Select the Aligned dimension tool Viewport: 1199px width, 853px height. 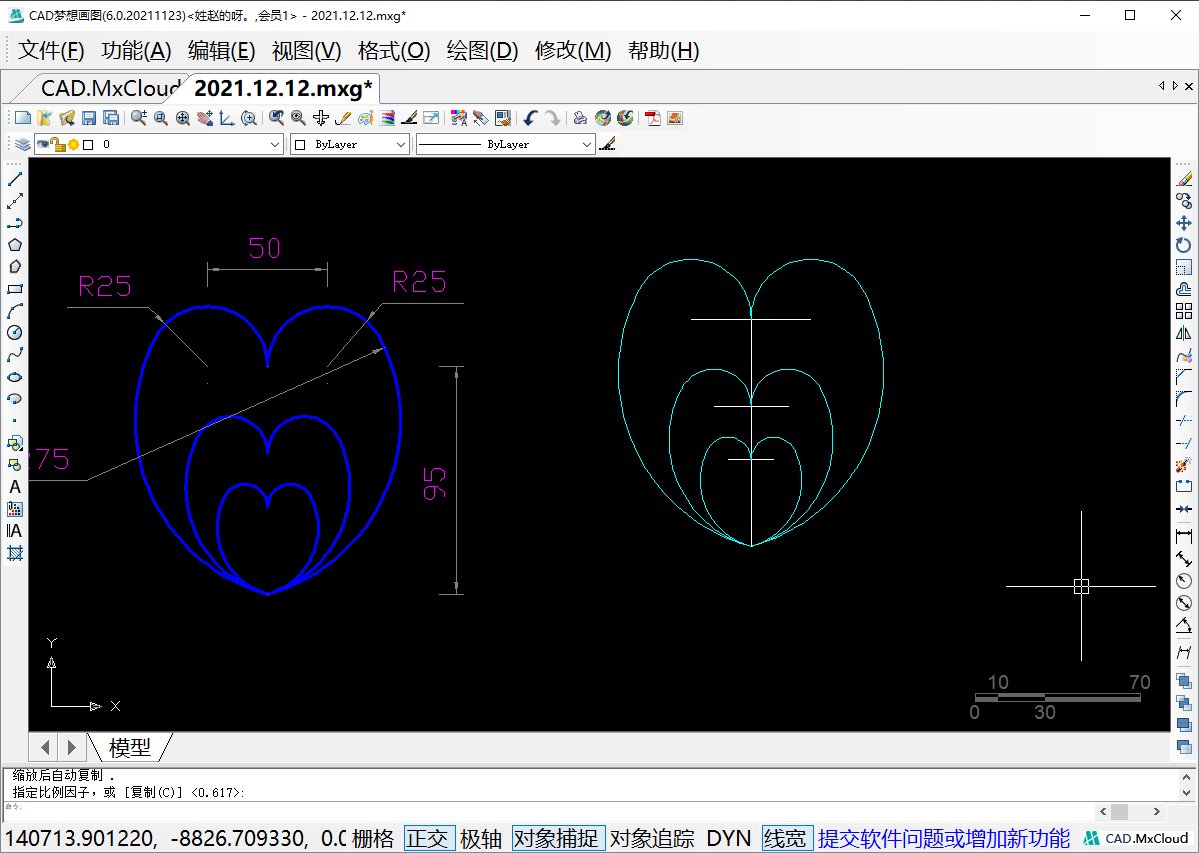click(x=1184, y=559)
